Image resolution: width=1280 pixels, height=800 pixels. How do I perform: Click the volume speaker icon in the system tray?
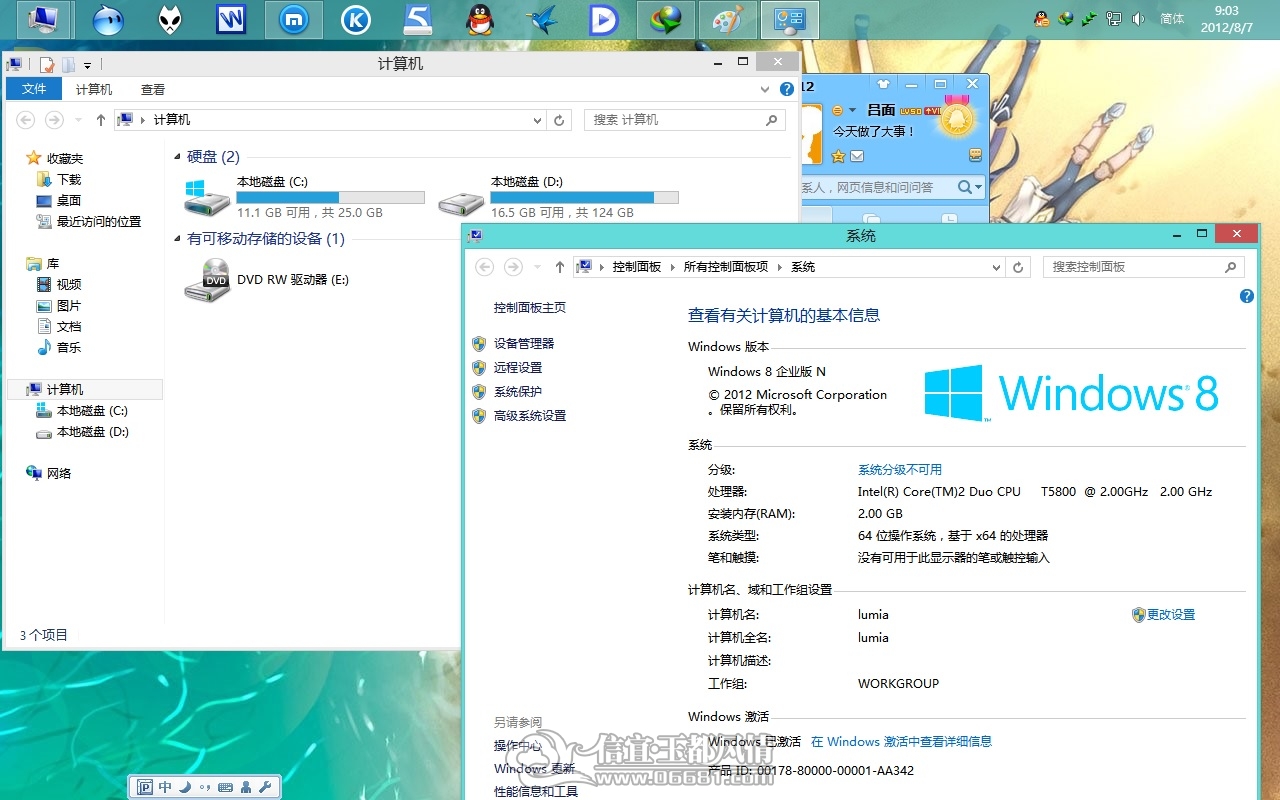[x=1138, y=18]
